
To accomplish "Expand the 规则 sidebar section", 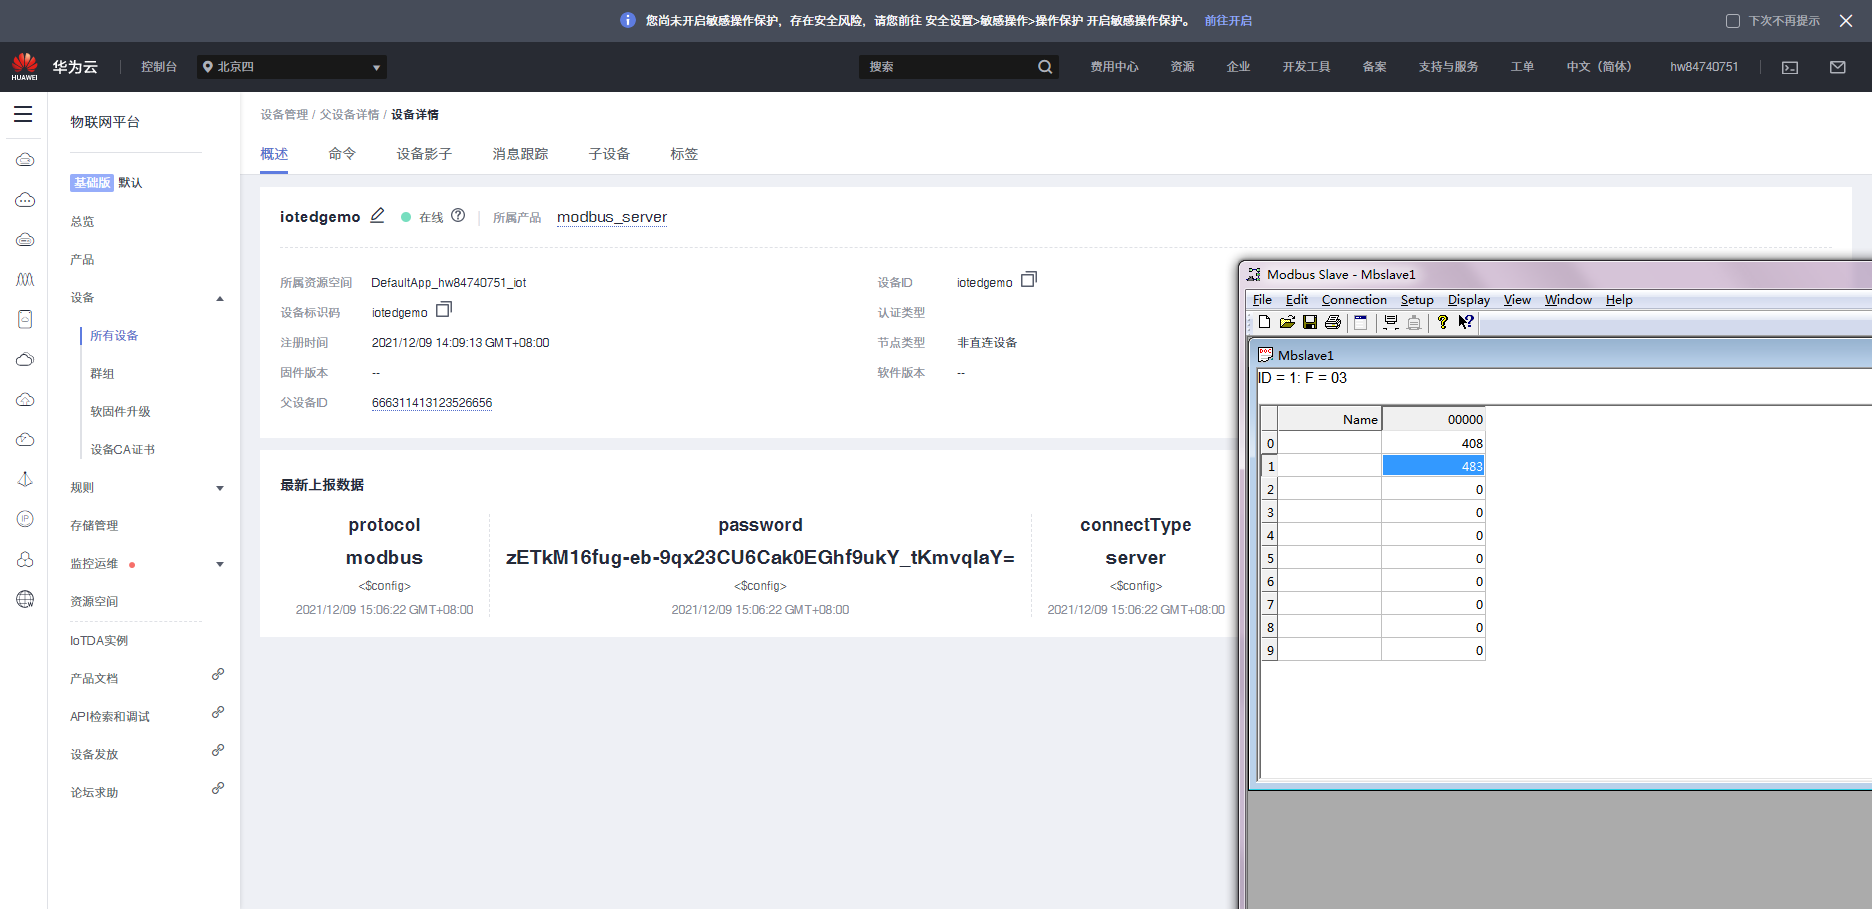I will [220, 488].
